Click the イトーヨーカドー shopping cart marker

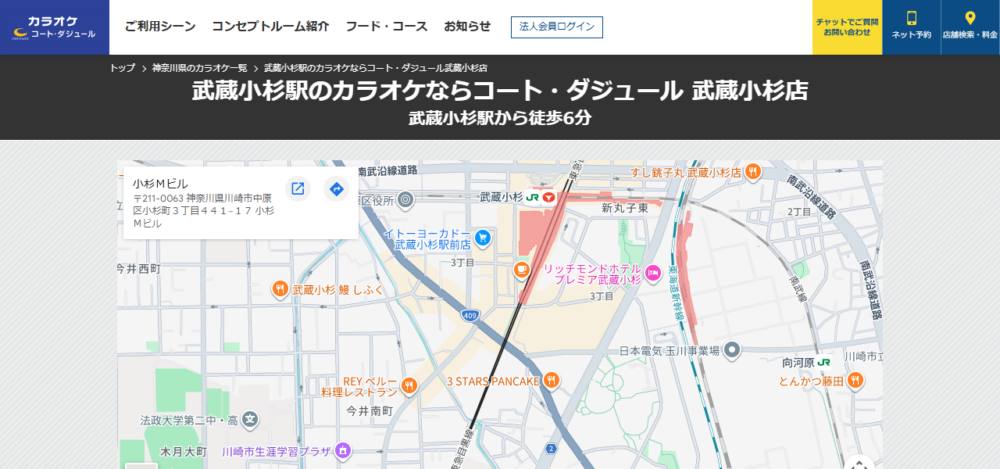point(483,238)
